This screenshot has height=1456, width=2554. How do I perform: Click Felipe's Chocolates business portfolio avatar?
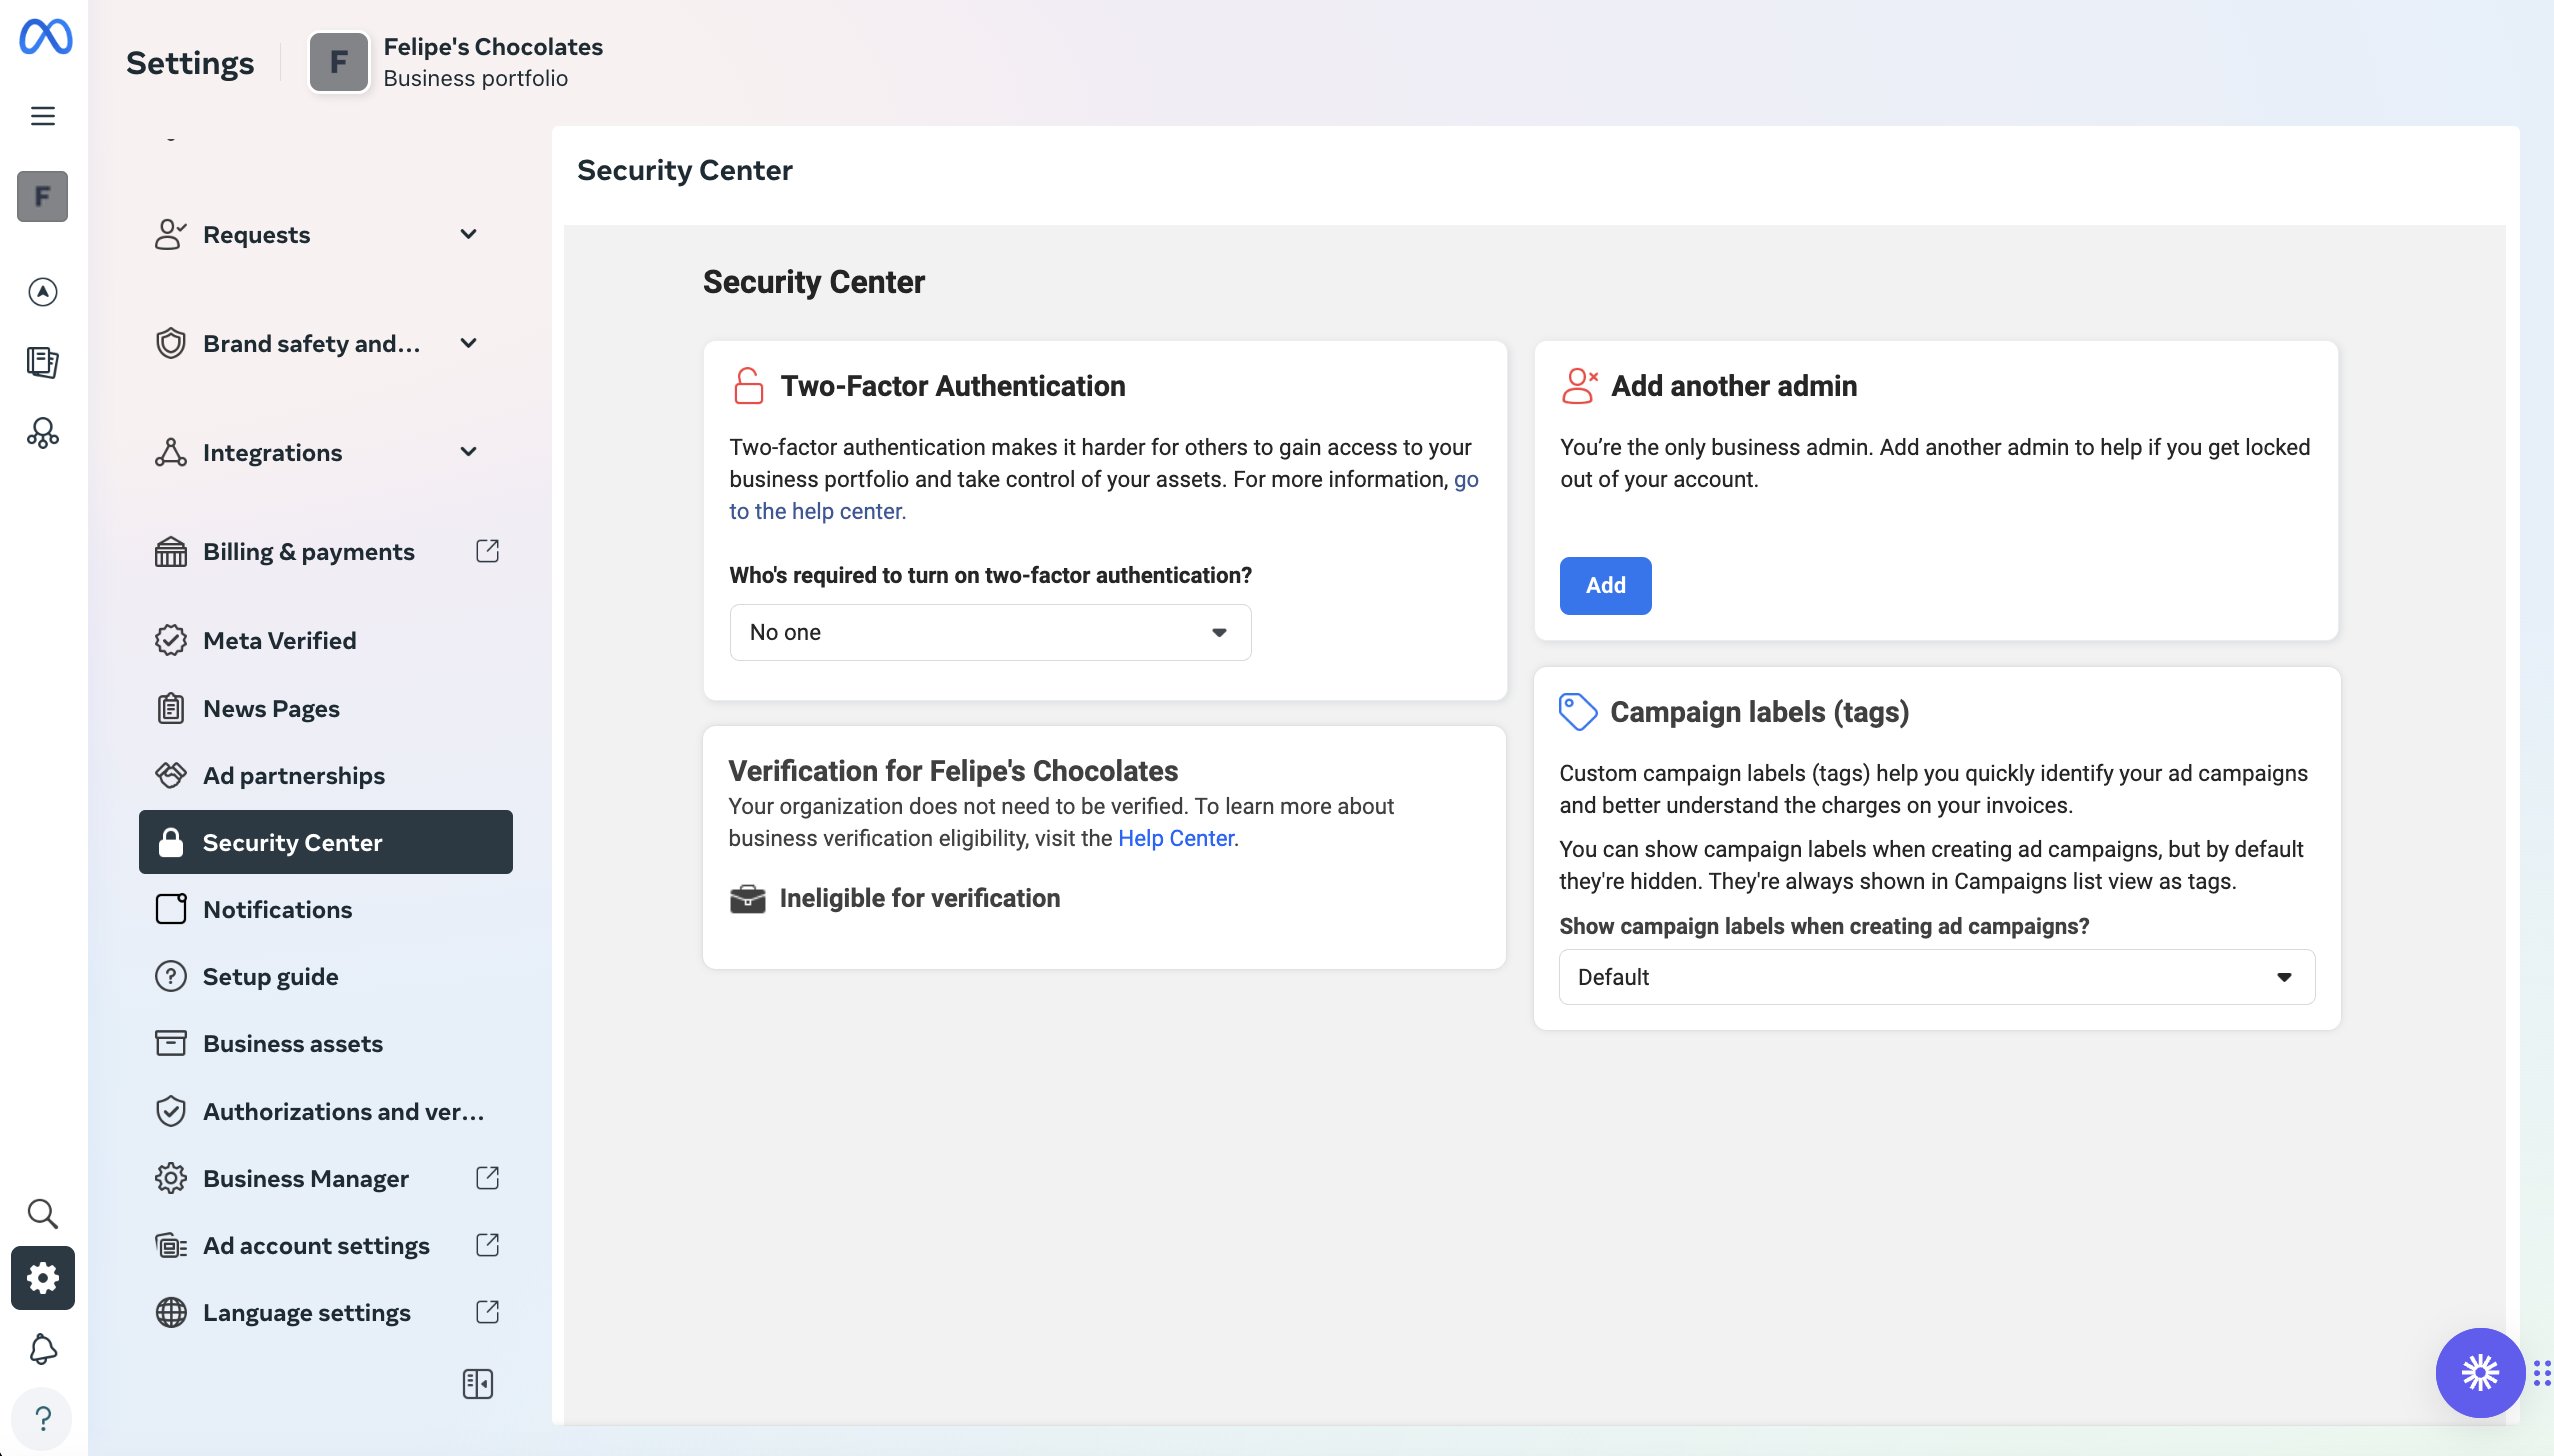[339, 62]
